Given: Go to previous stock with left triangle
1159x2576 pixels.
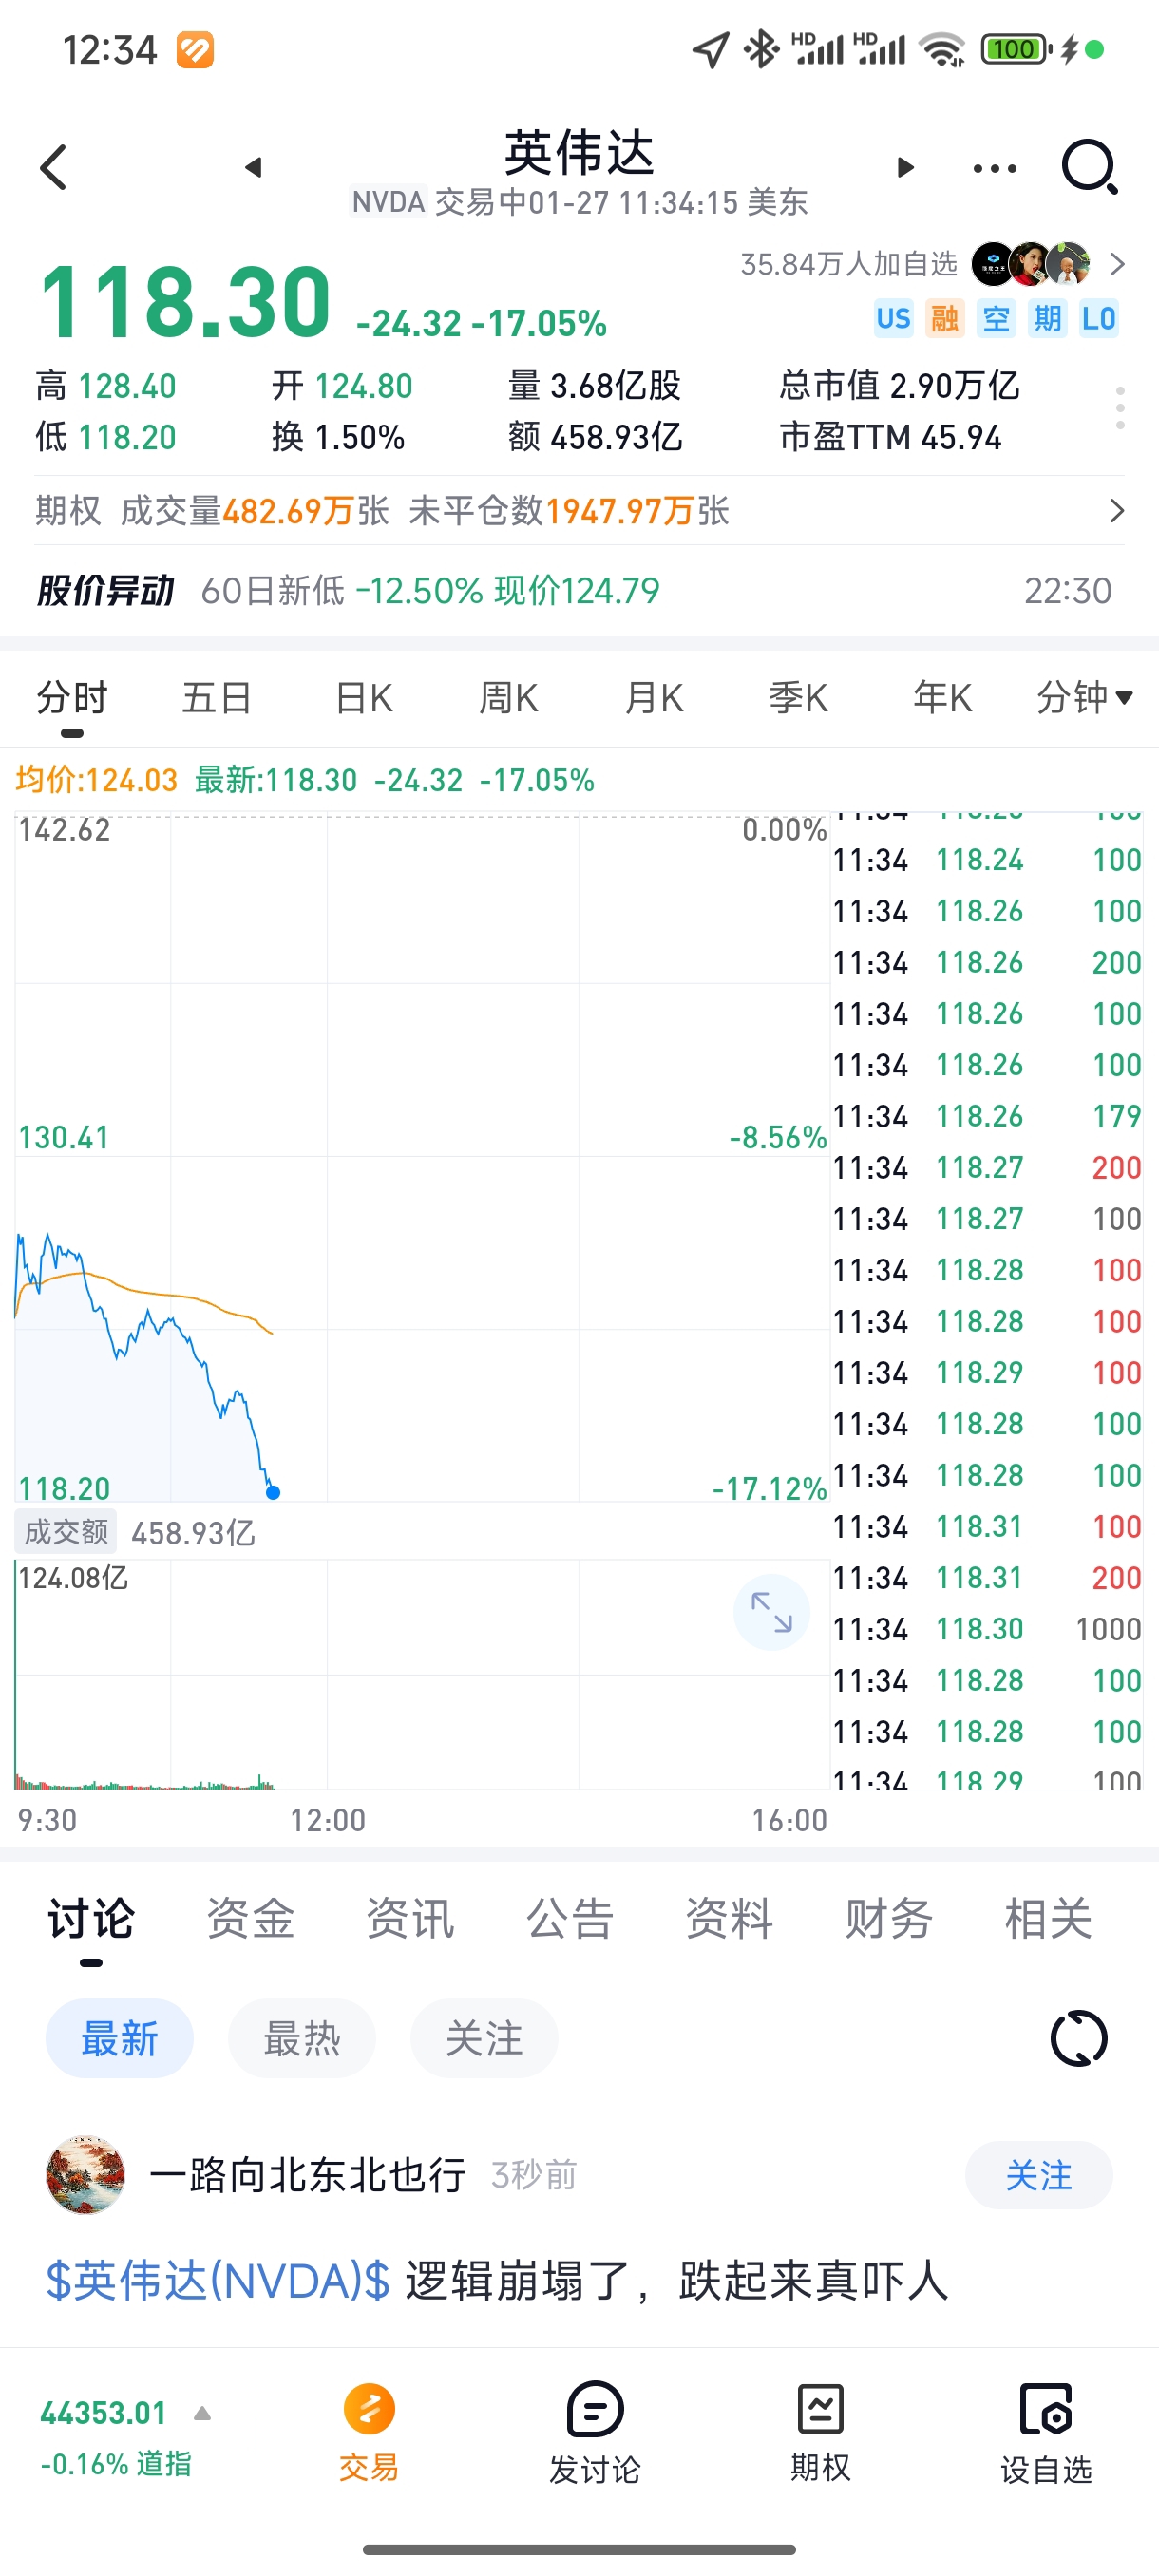Looking at the screenshot, I should click(x=254, y=167).
